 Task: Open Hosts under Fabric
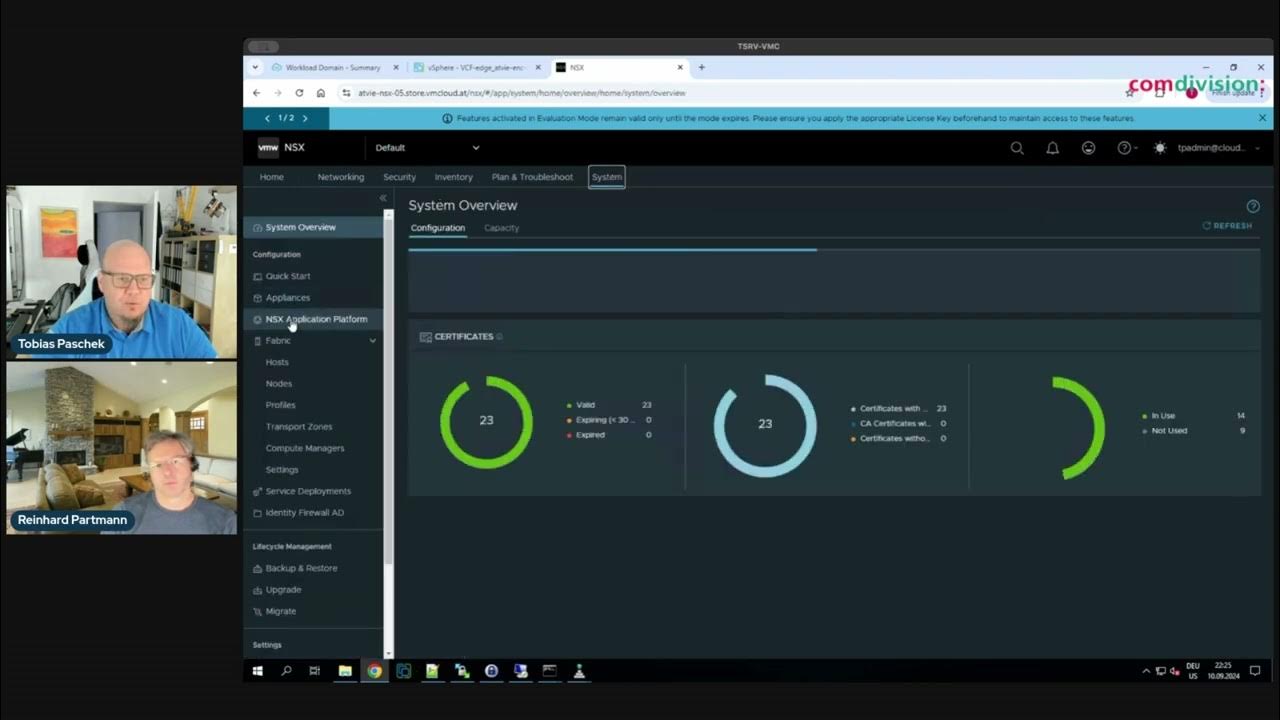(277, 362)
